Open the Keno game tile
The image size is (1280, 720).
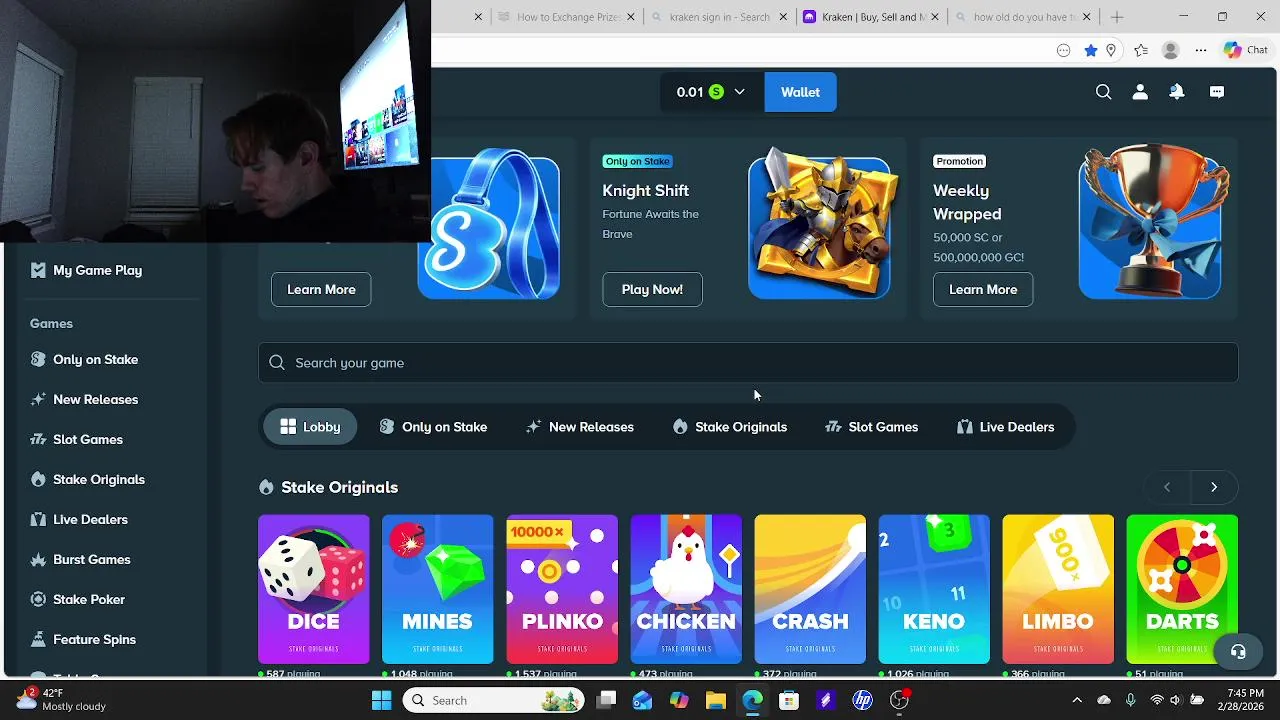click(934, 589)
